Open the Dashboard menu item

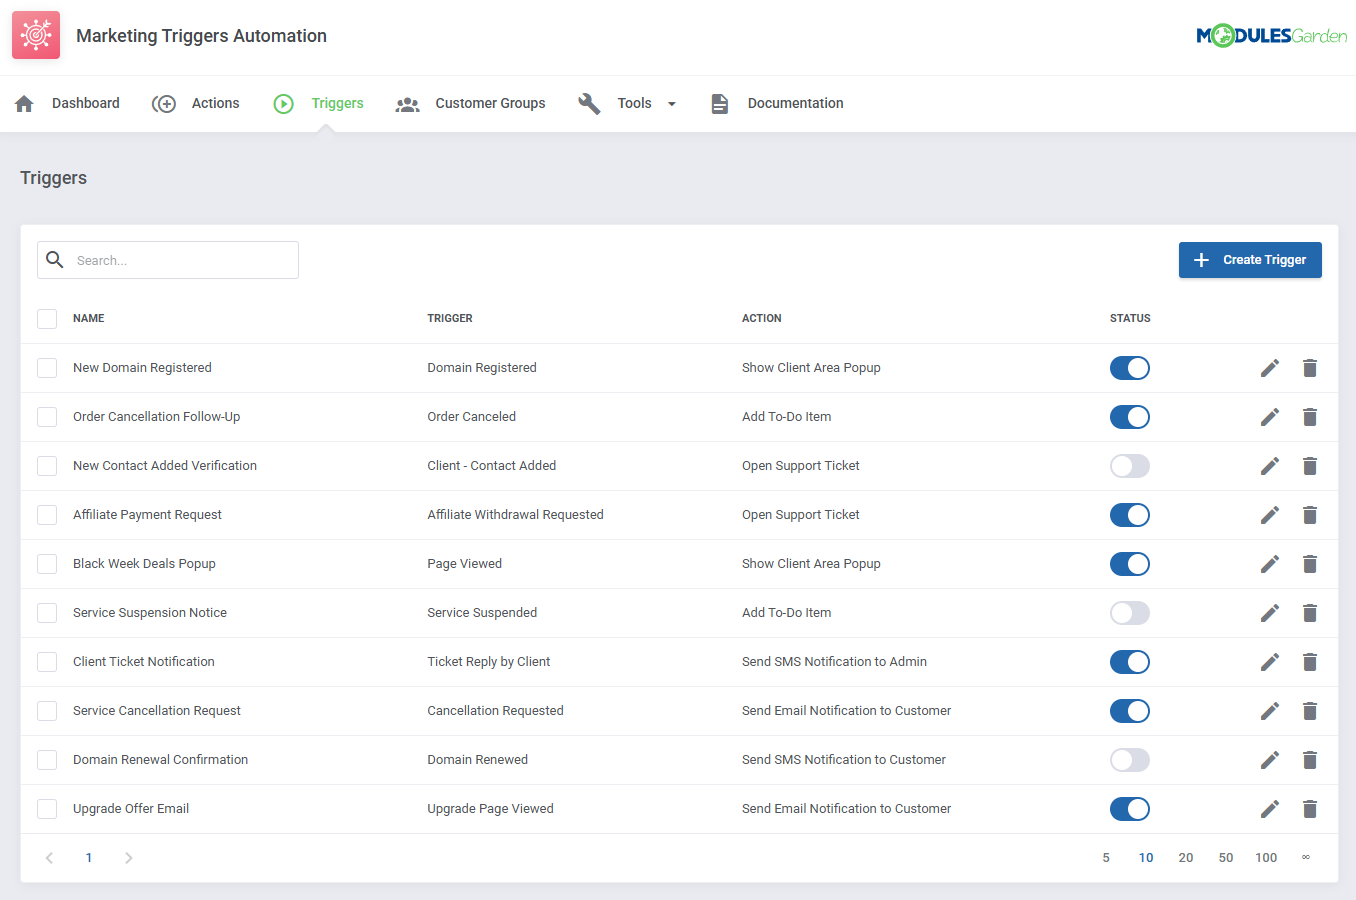(x=86, y=102)
